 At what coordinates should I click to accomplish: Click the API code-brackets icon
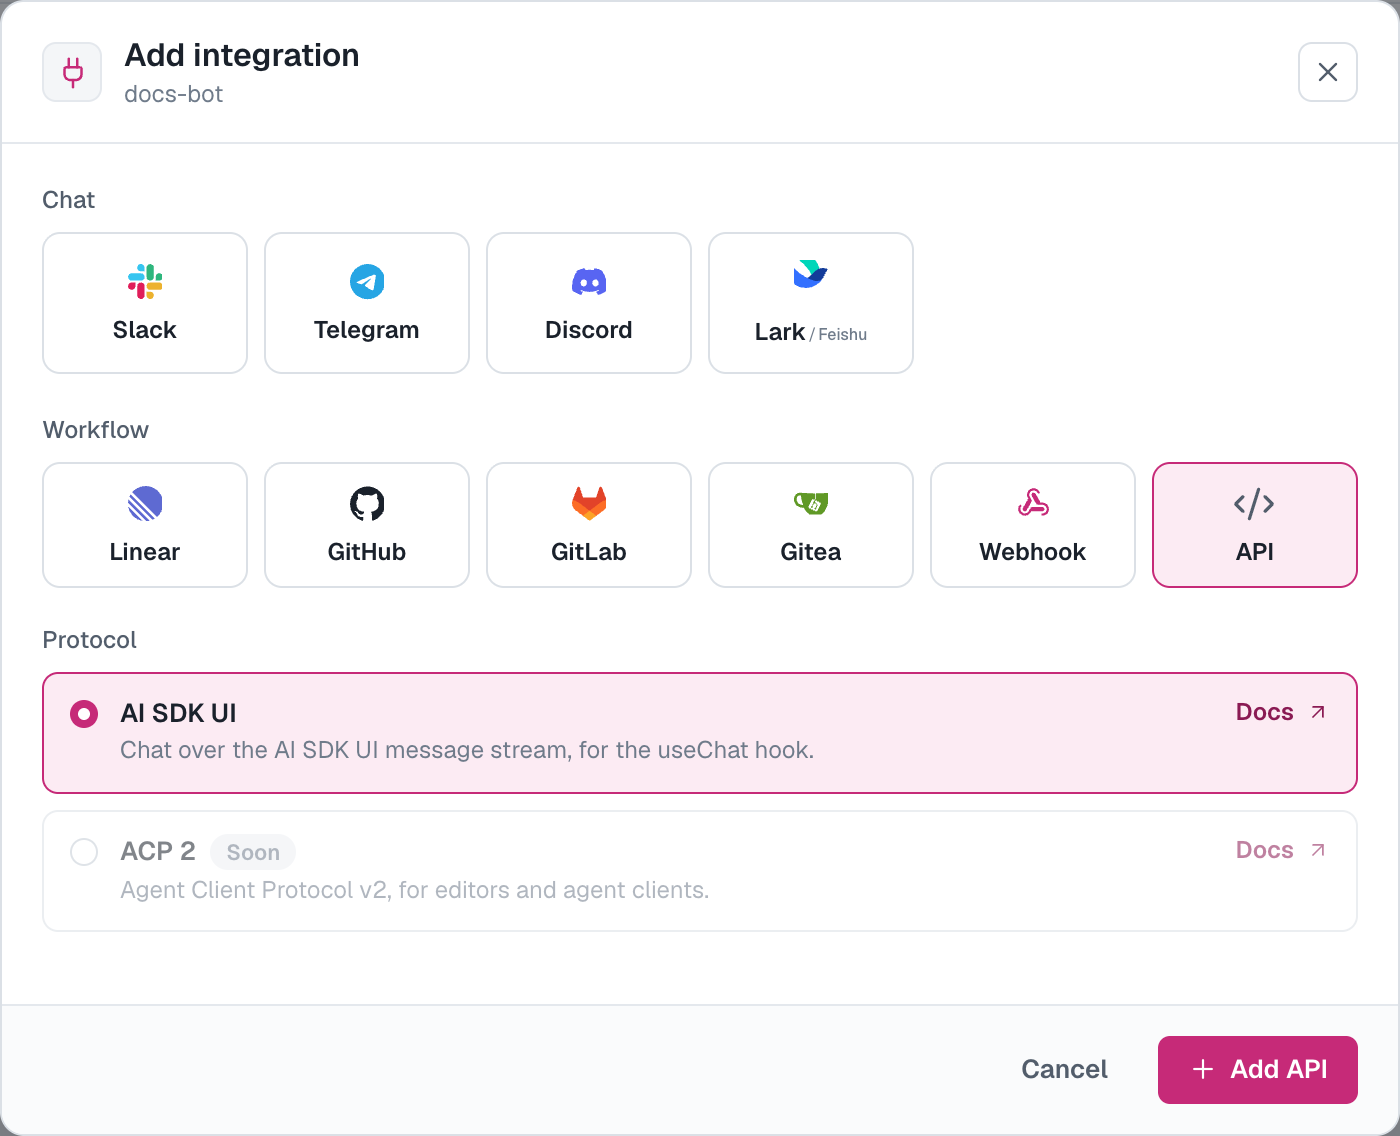click(x=1254, y=504)
